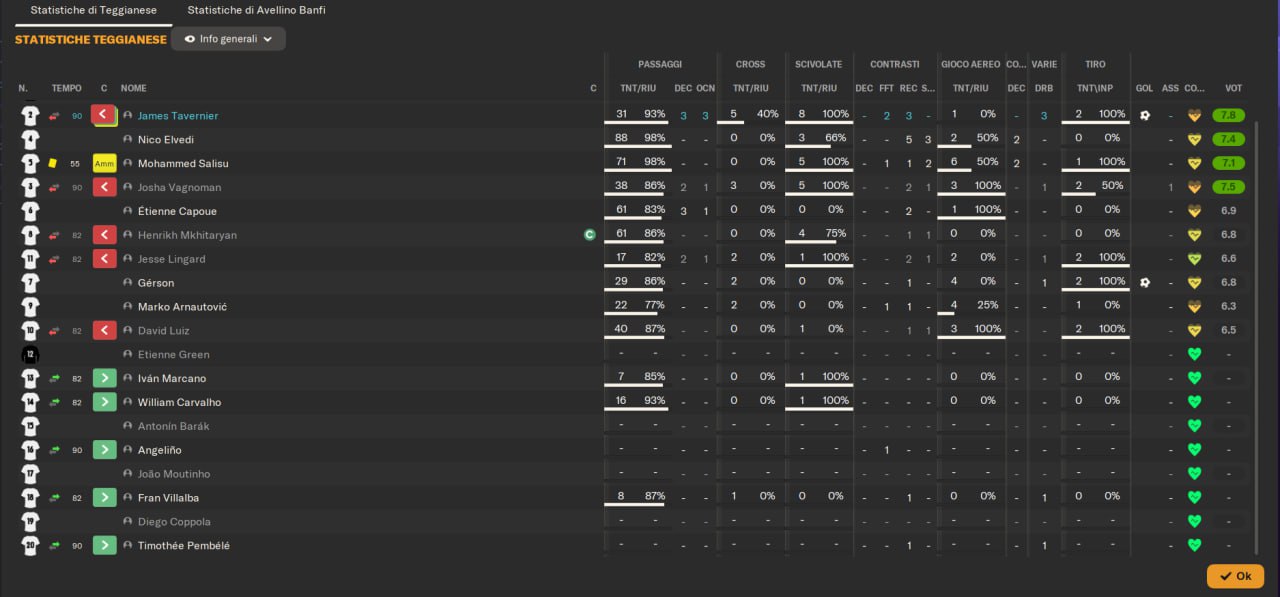This screenshot has height=597, width=1280.
Task: Click Mohammed Salisu's yellow card icon
Action: pyautogui.click(x=53, y=163)
